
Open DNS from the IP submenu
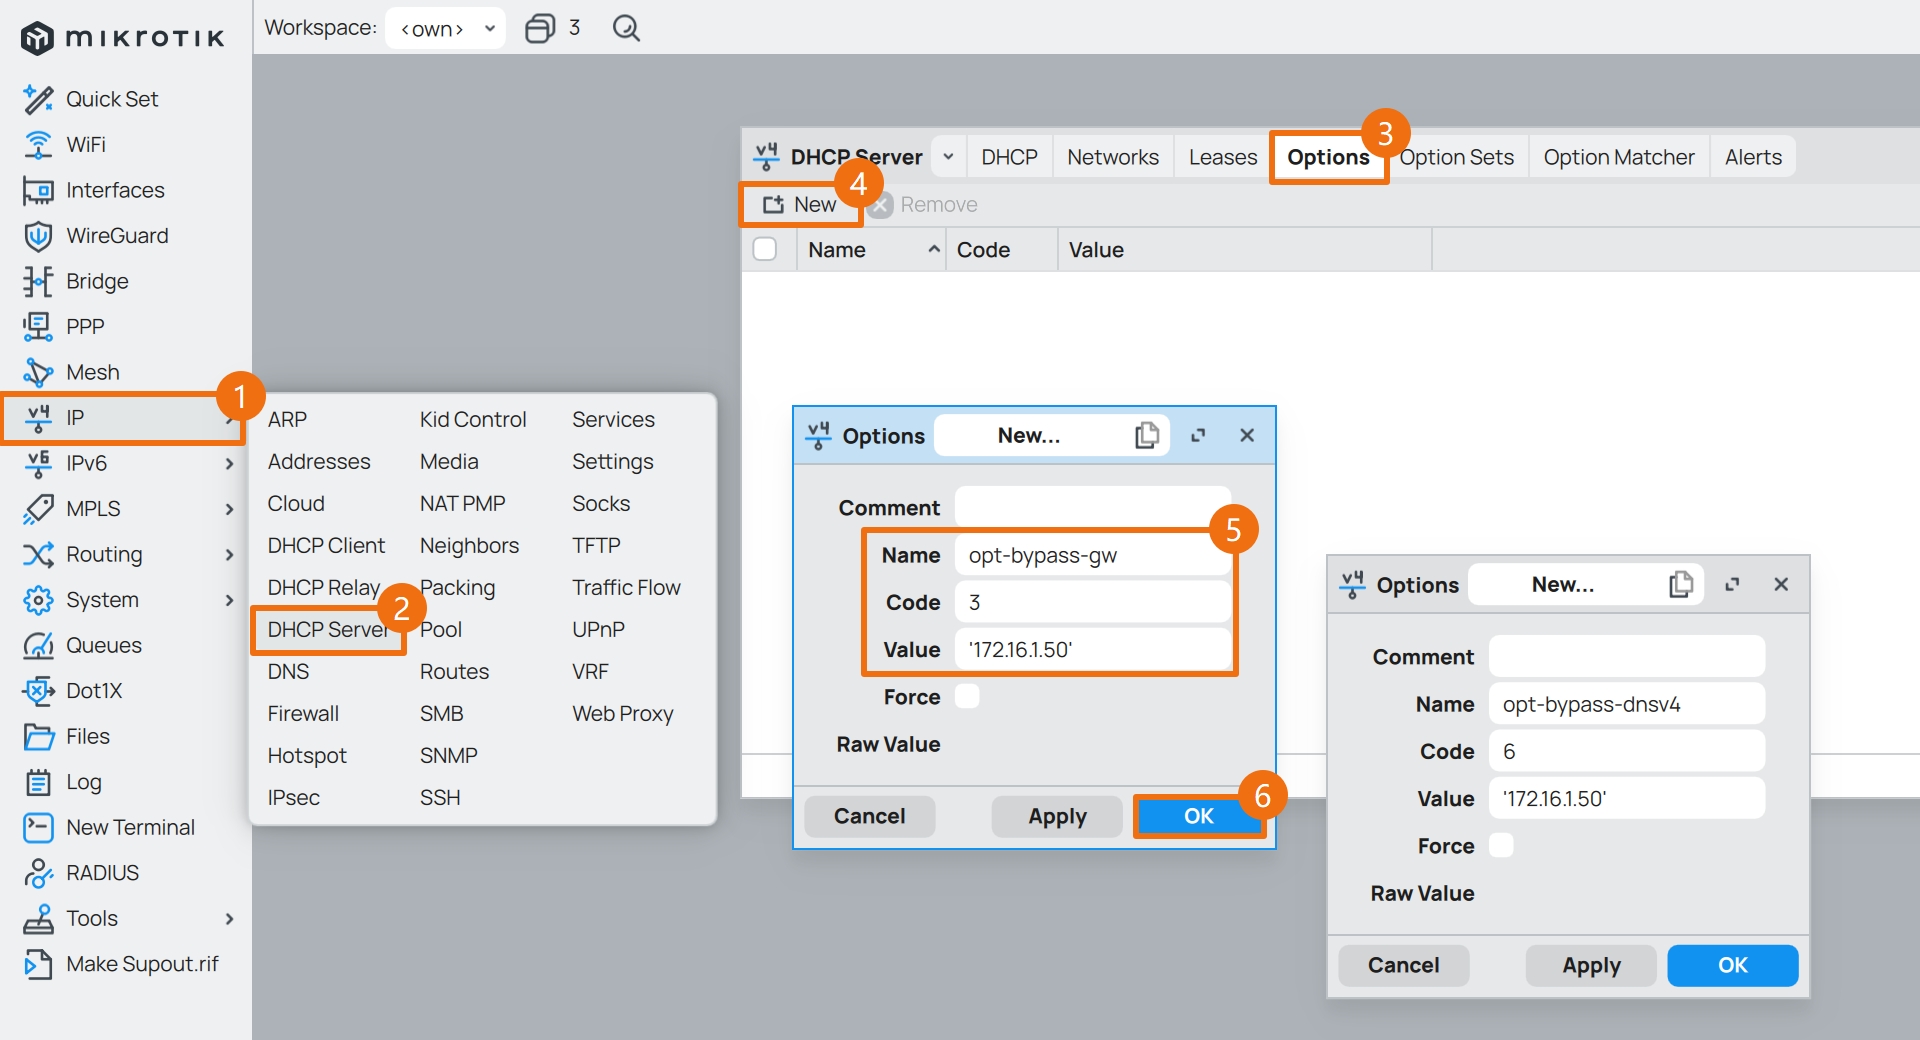point(288,672)
